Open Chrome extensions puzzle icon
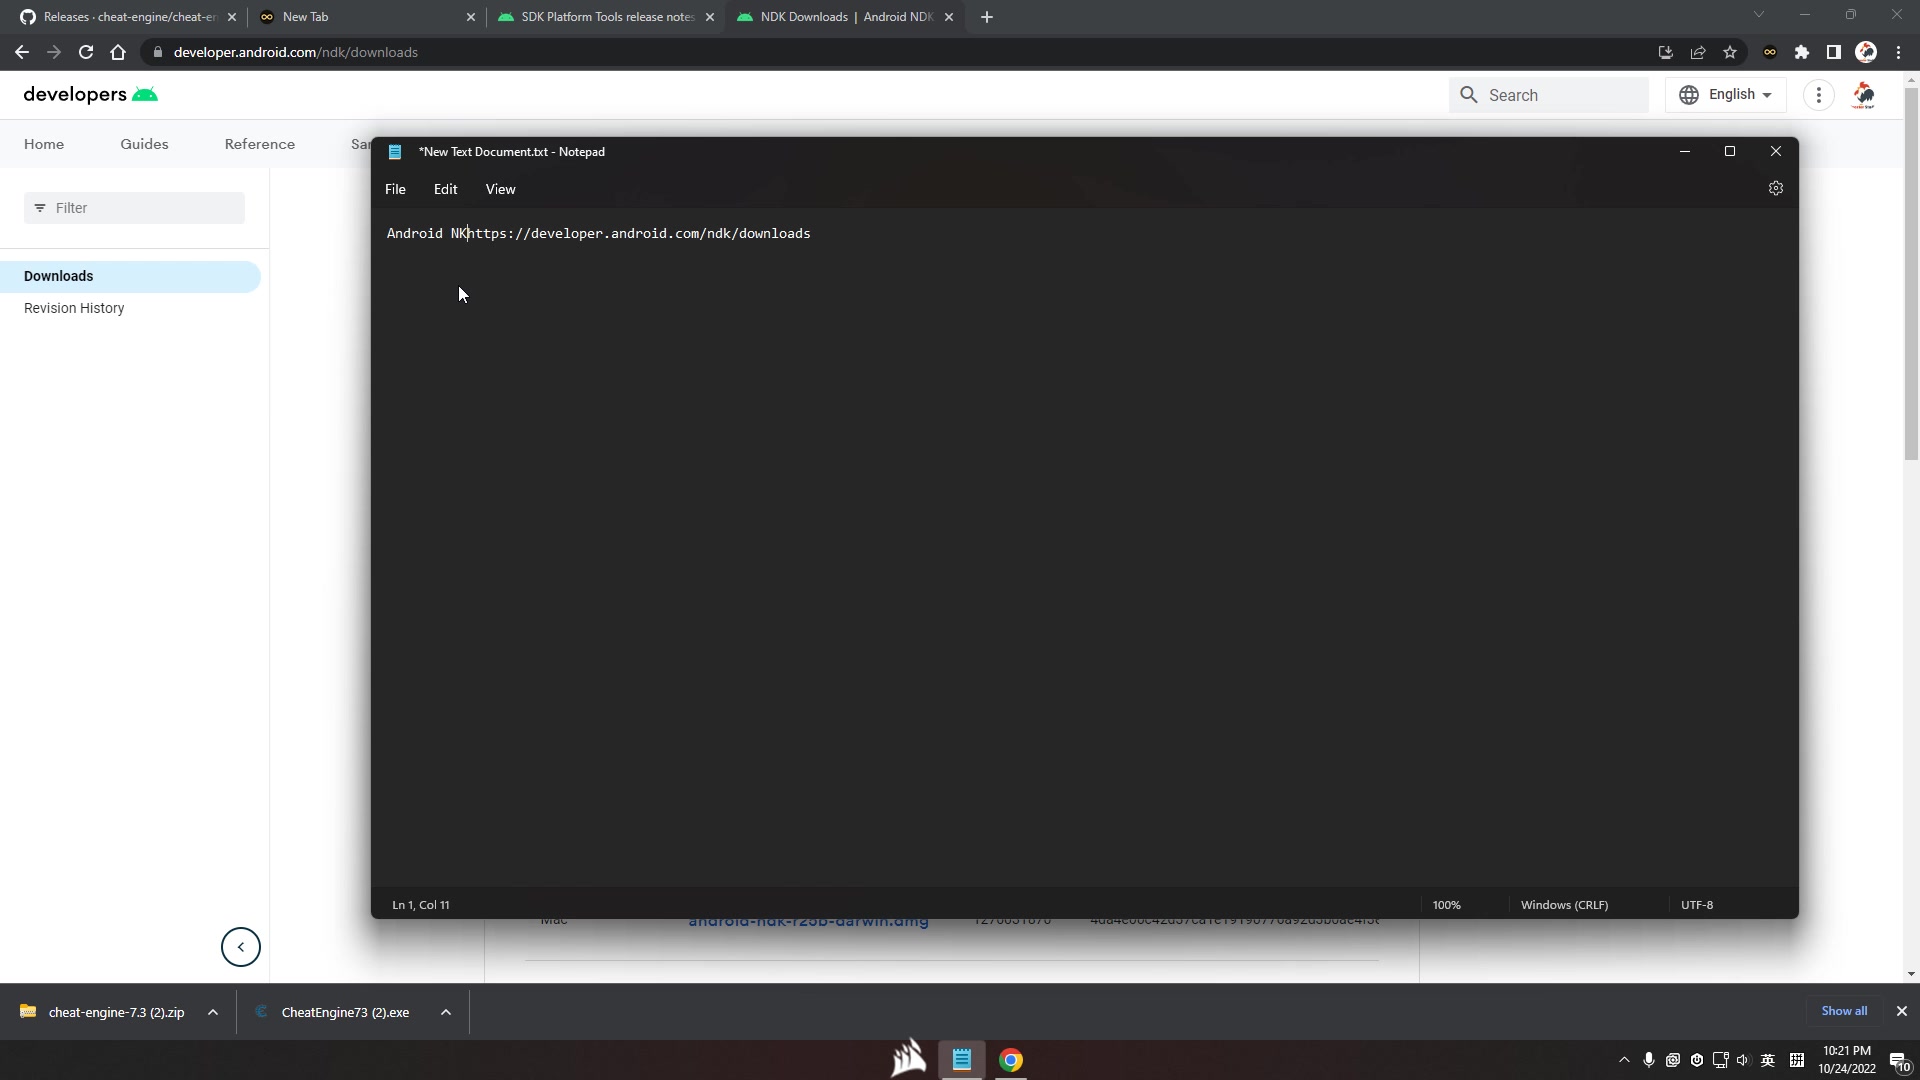This screenshot has width=1920, height=1080. click(x=1801, y=52)
